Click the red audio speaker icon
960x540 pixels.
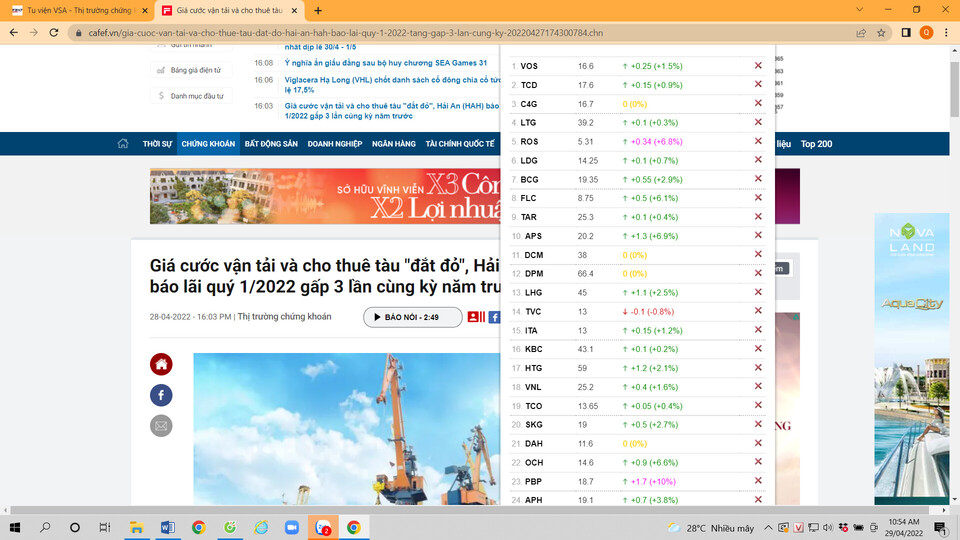click(476, 317)
